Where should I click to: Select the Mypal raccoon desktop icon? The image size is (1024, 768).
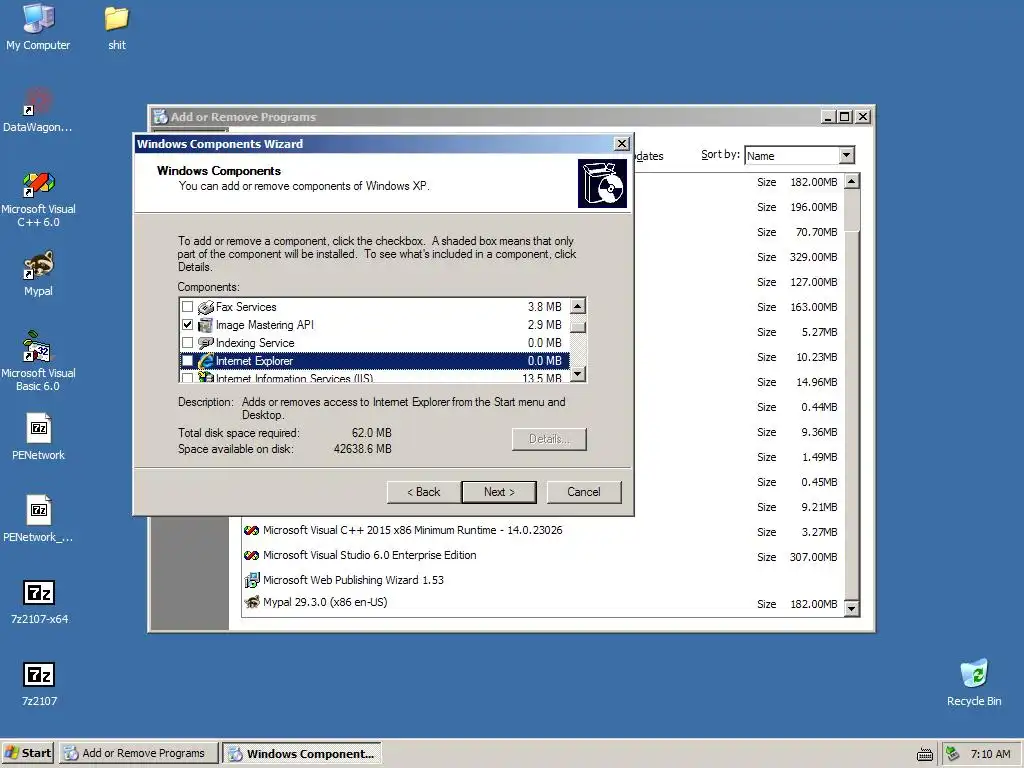point(38,265)
